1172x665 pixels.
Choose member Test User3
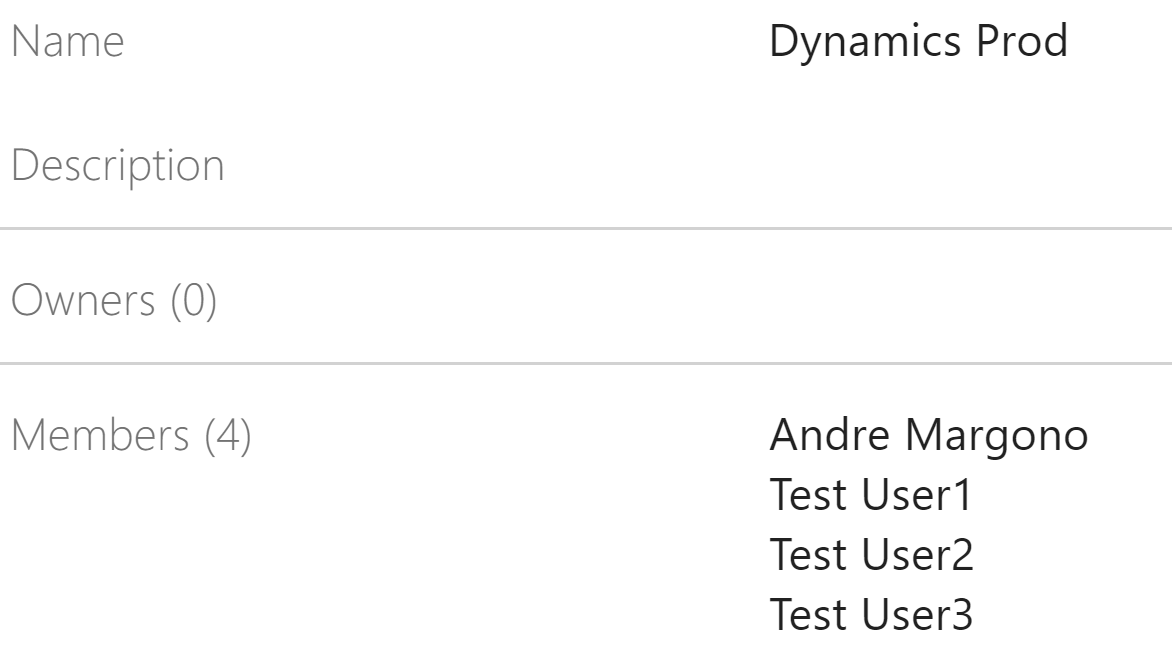pyautogui.click(x=870, y=615)
